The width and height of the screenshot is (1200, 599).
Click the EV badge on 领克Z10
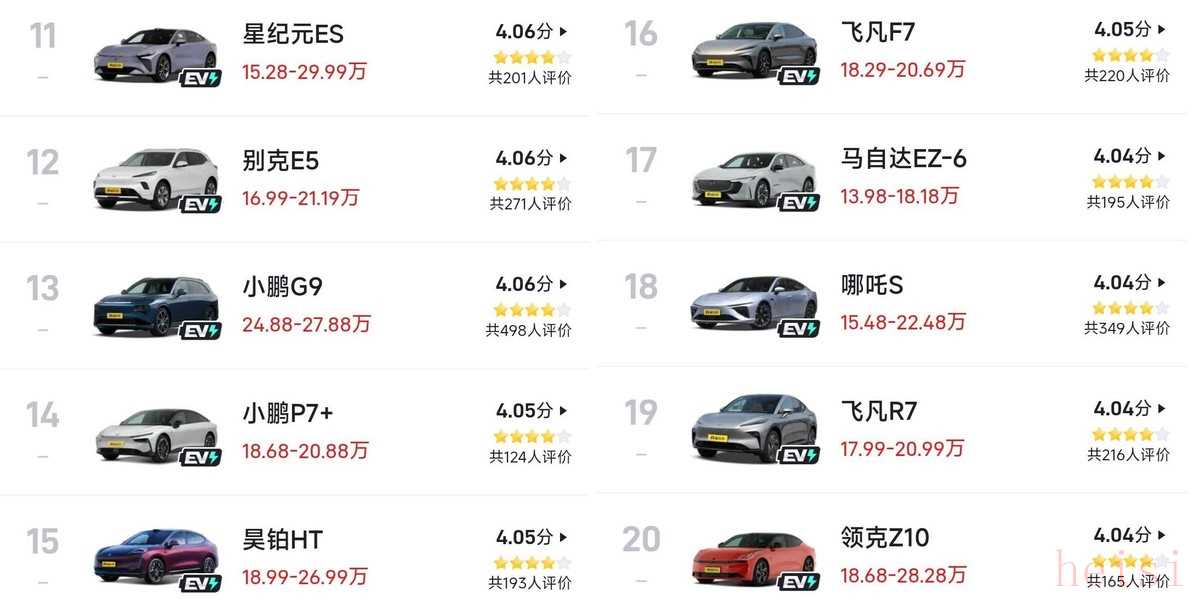tap(799, 582)
